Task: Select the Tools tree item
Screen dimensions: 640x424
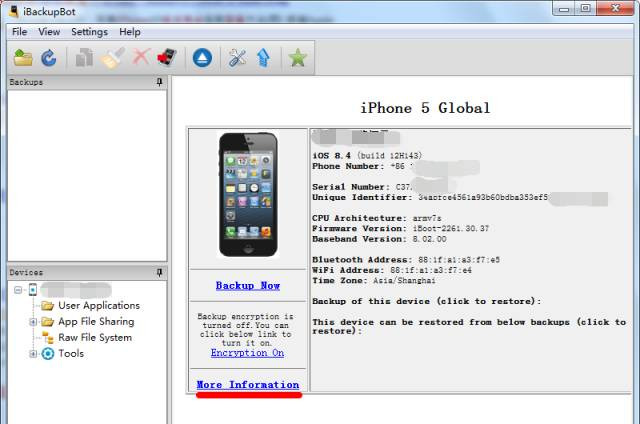Action: 71,353
